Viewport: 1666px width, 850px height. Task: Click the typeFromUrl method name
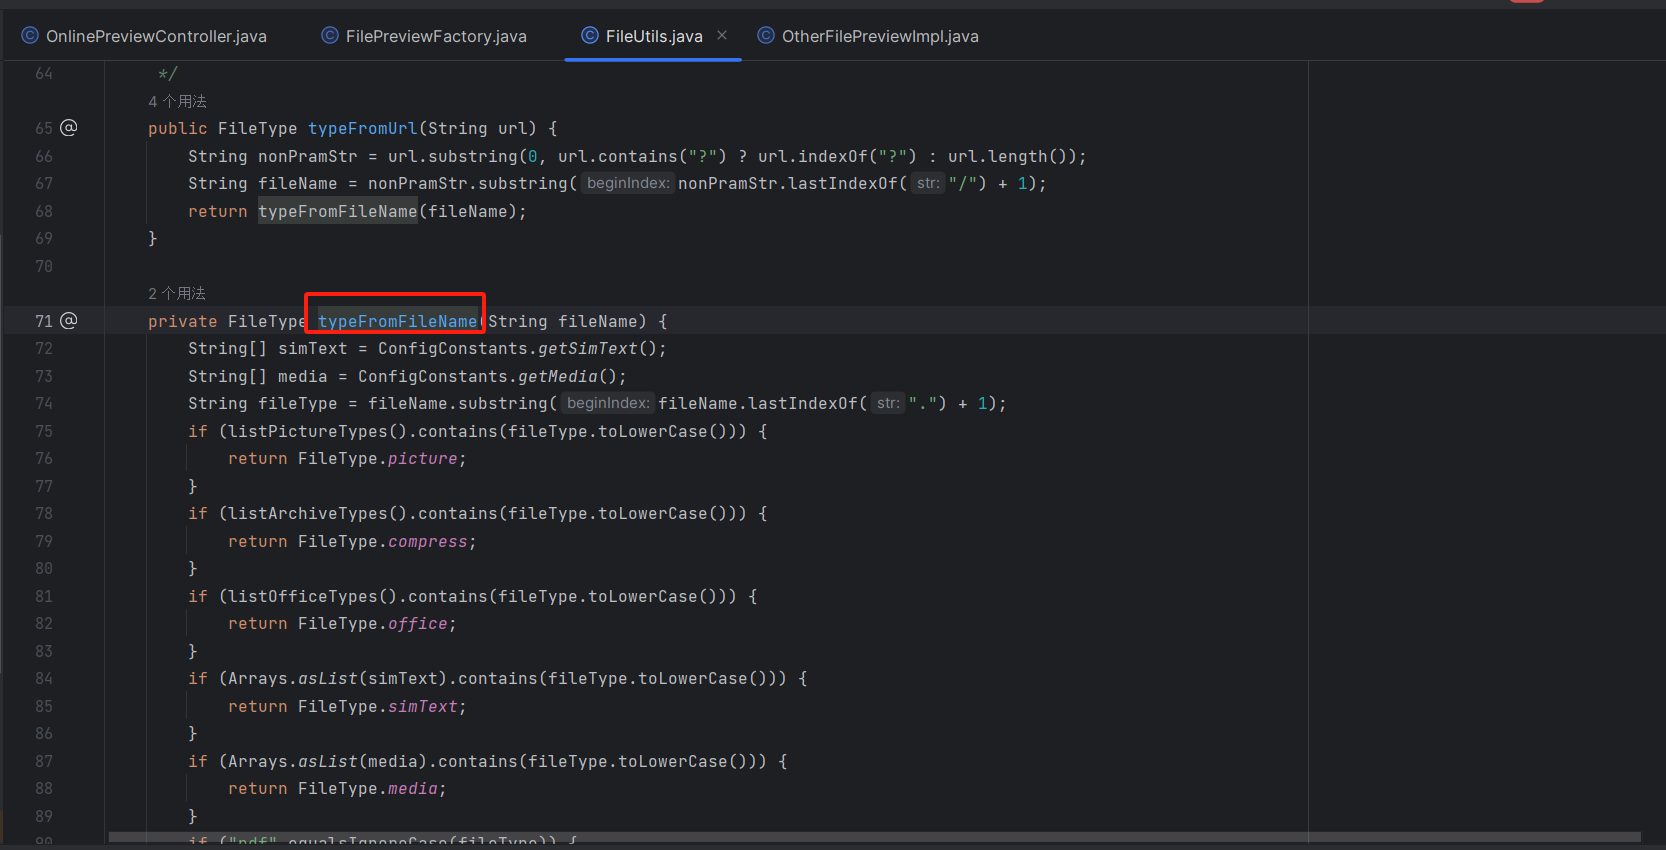[362, 128]
